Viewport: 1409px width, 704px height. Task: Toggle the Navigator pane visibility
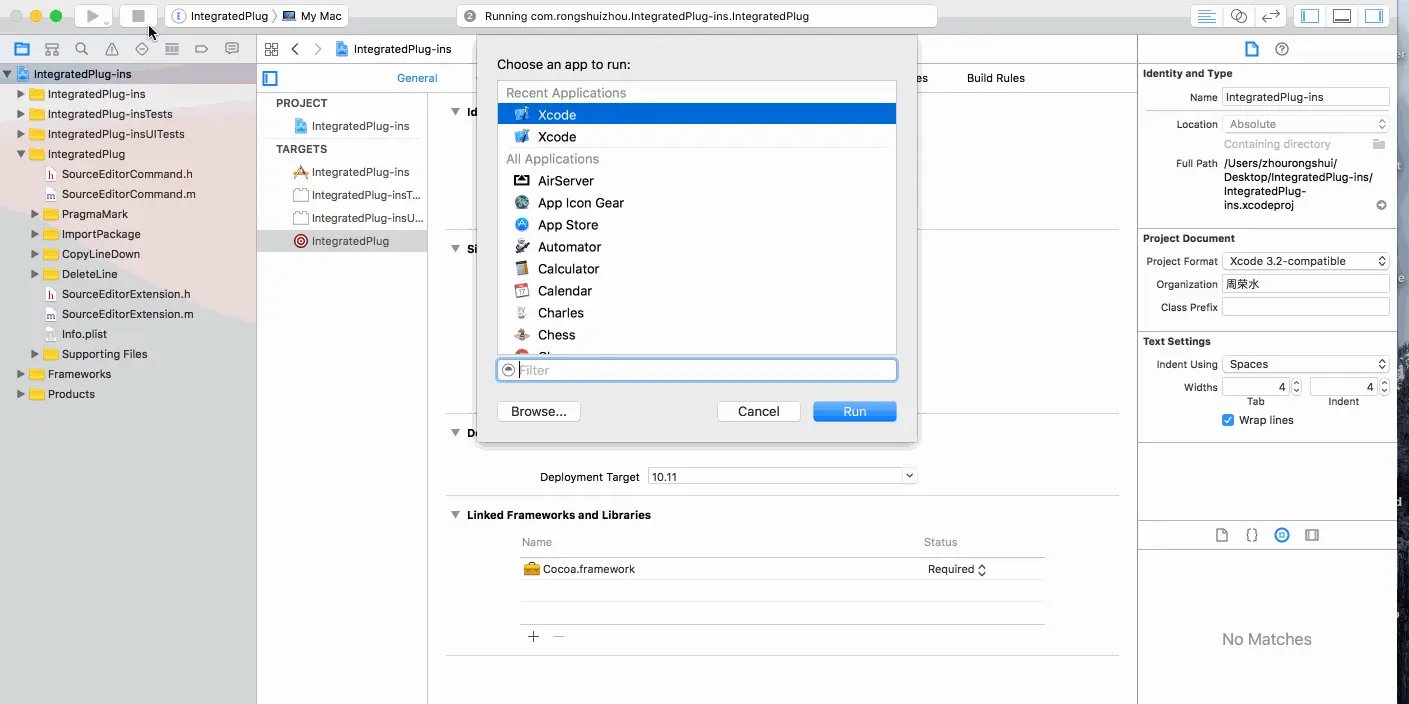(x=1310, y=16)
